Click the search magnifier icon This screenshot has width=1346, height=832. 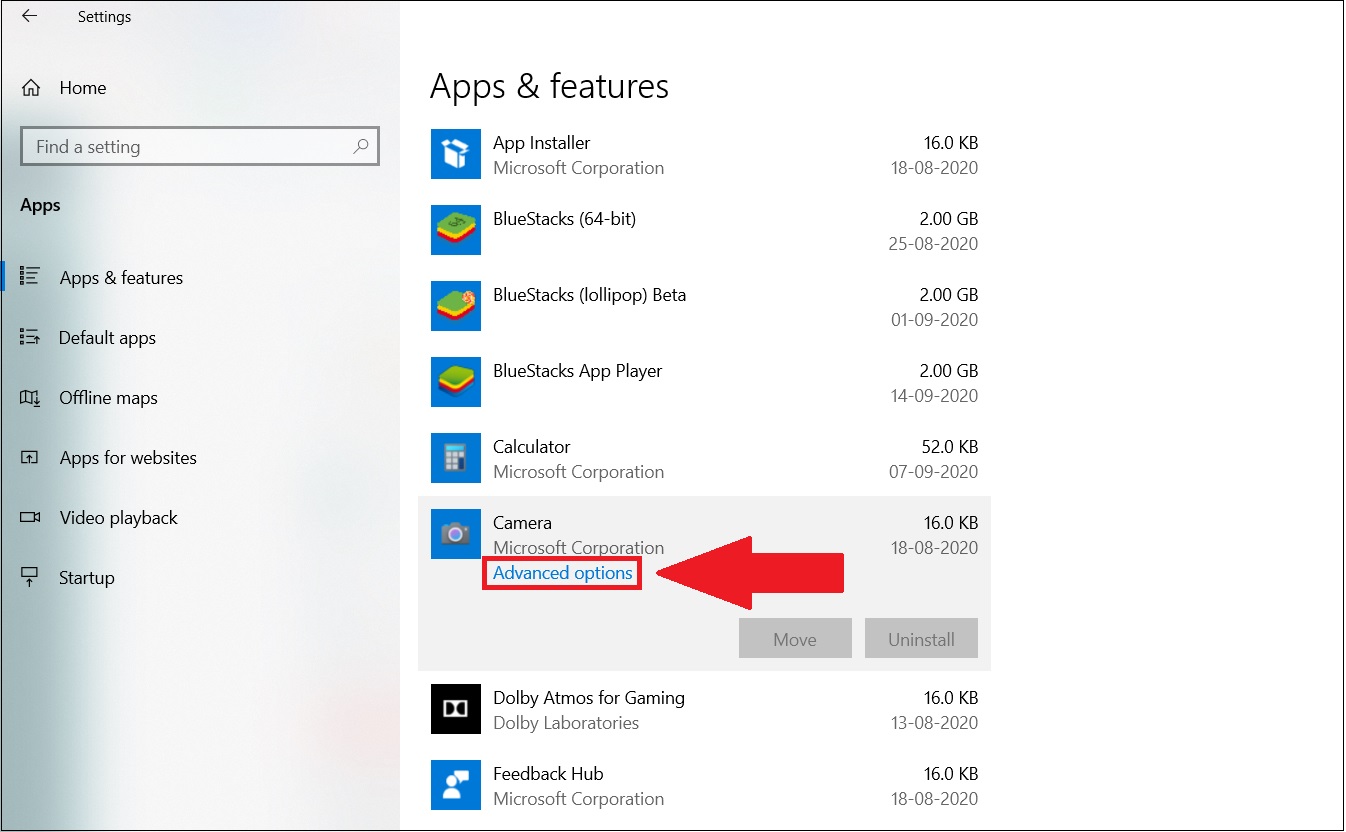(361, 146)
